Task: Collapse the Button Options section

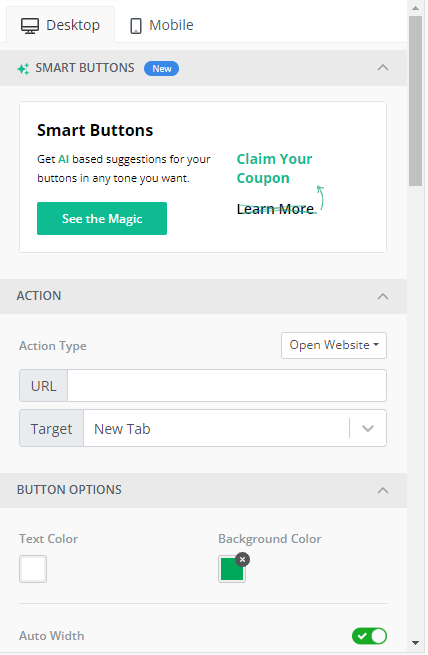Action: [383, 490]
